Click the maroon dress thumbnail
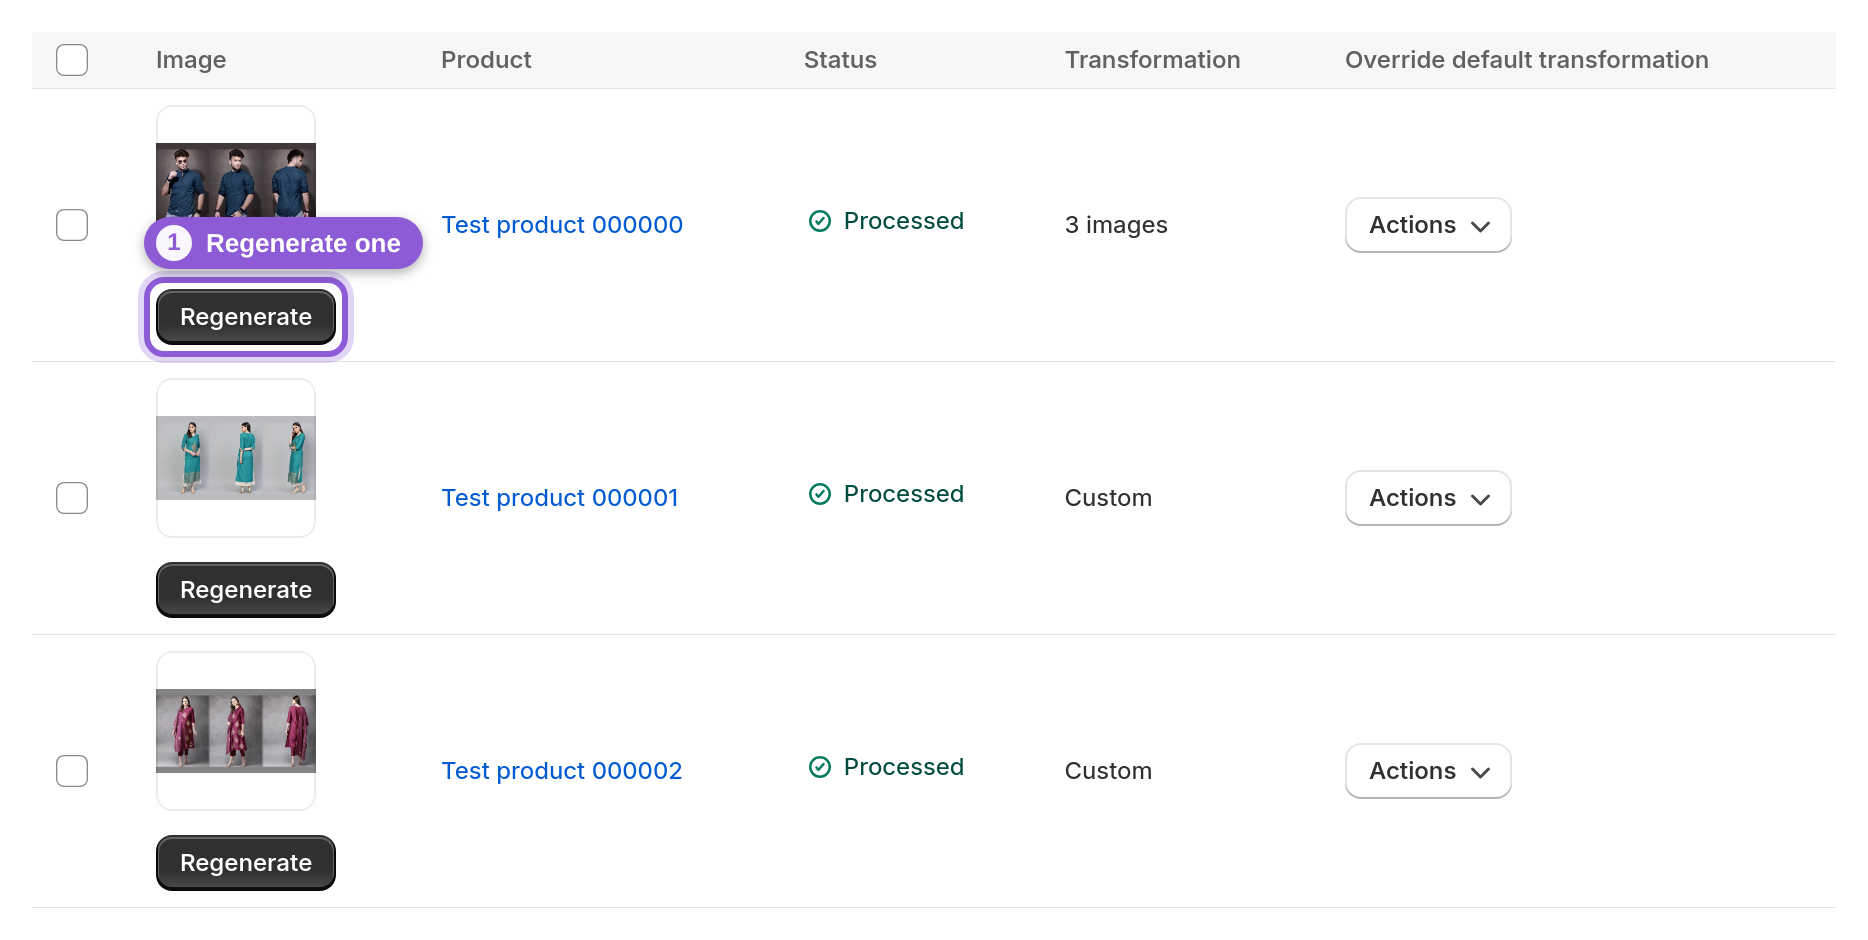Viewport: 1868px width, 940px height. [236, 731]
